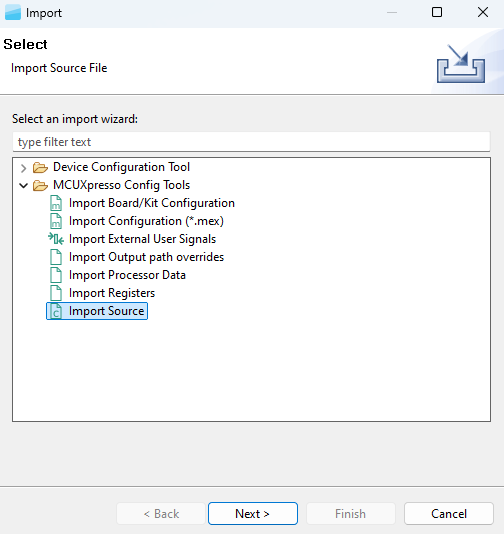Choose Import Registers from the list

pyautogui.click(x=112, y=293)
